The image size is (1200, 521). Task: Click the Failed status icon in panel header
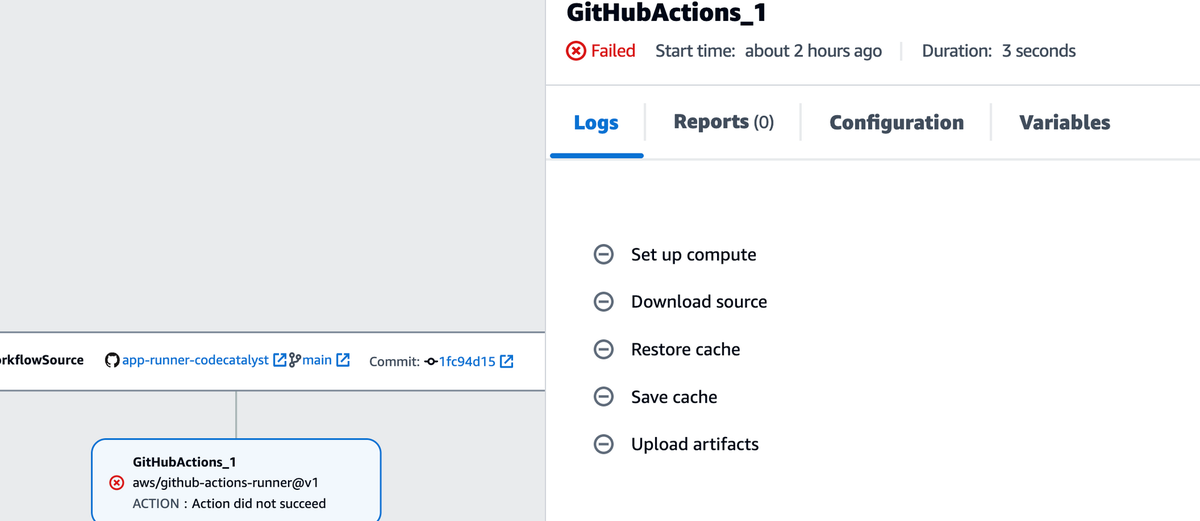point(576,51)
